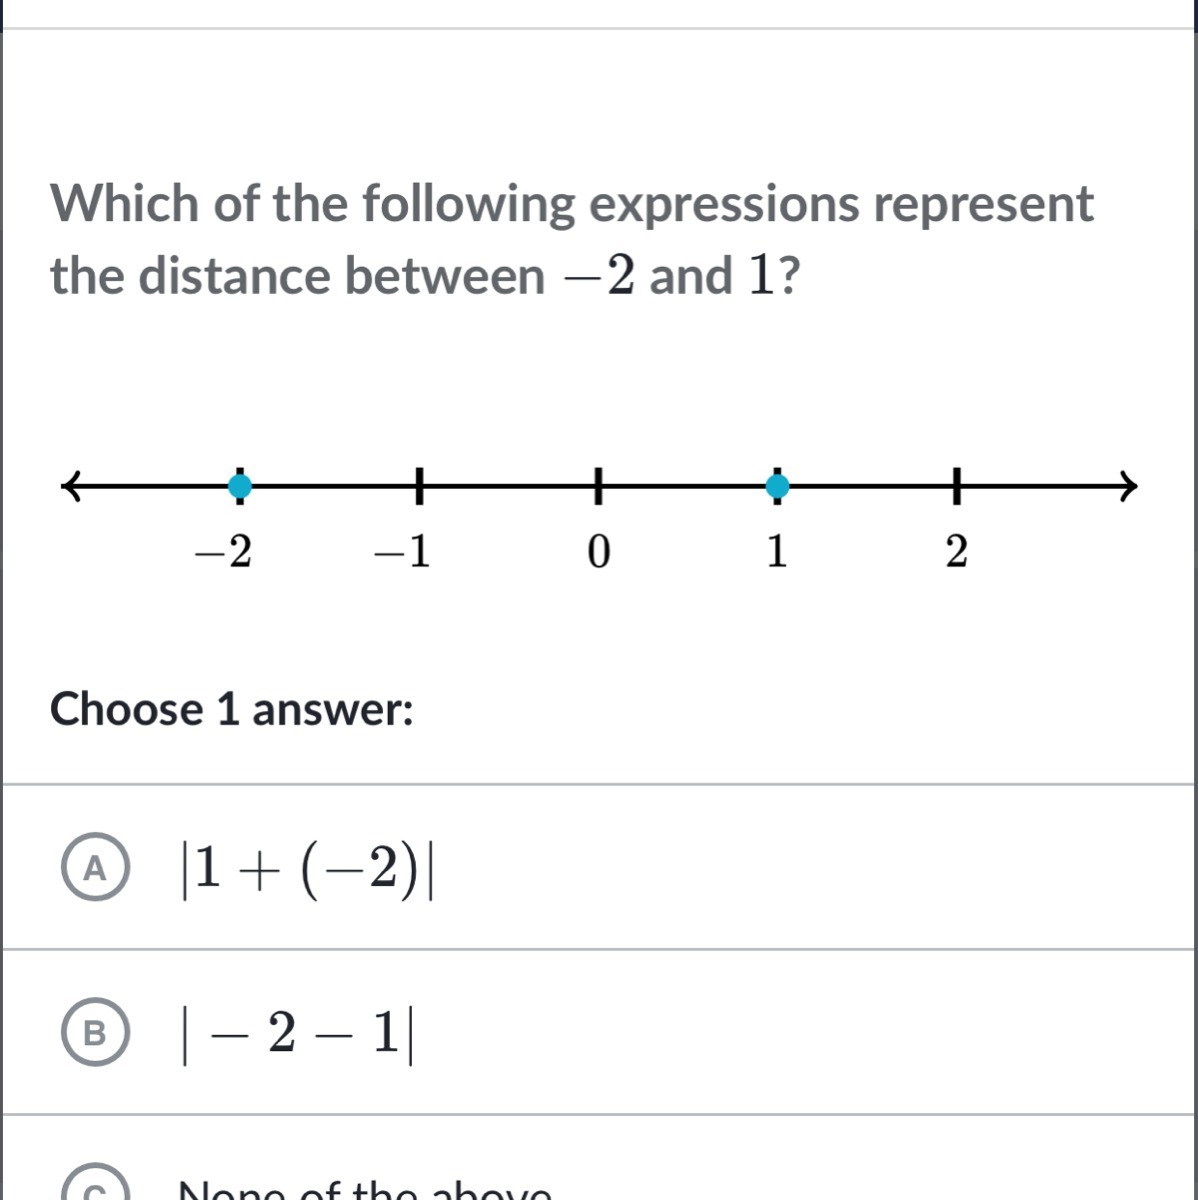Click the tick mark above 2
The height and width of the screenshot is (1200, 1198).
click(x=957, y=487)
